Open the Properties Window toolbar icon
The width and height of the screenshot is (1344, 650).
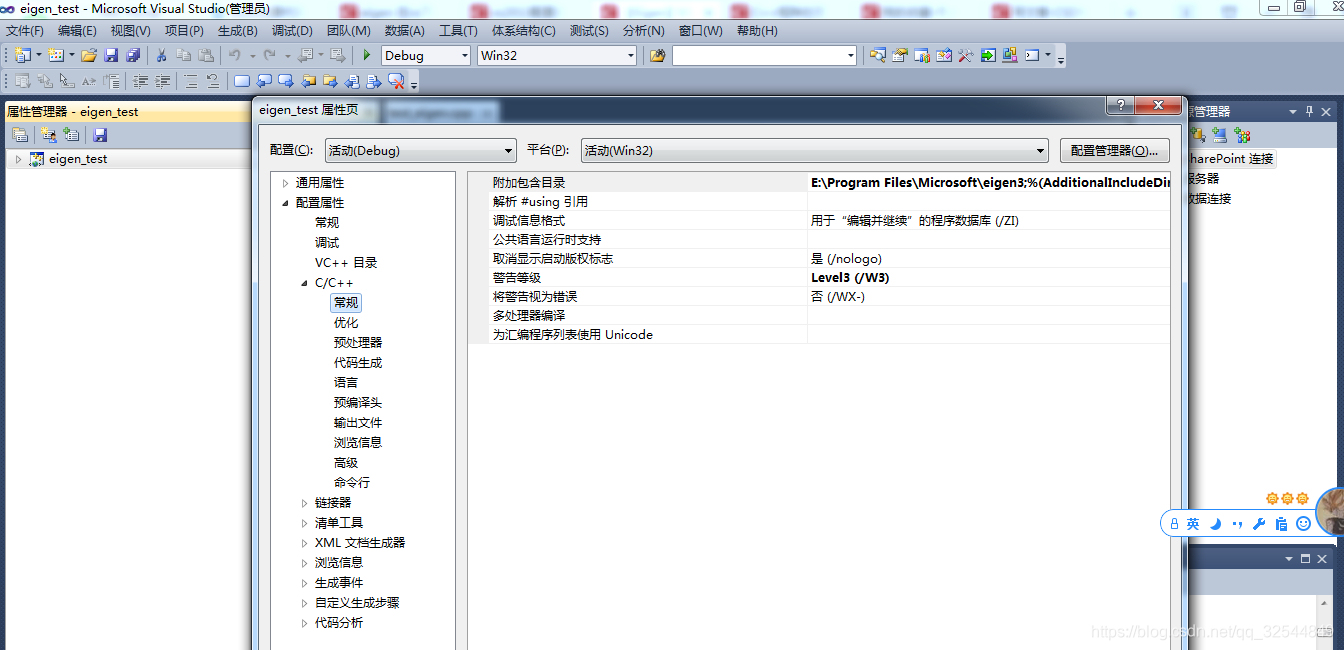(900, 55)
